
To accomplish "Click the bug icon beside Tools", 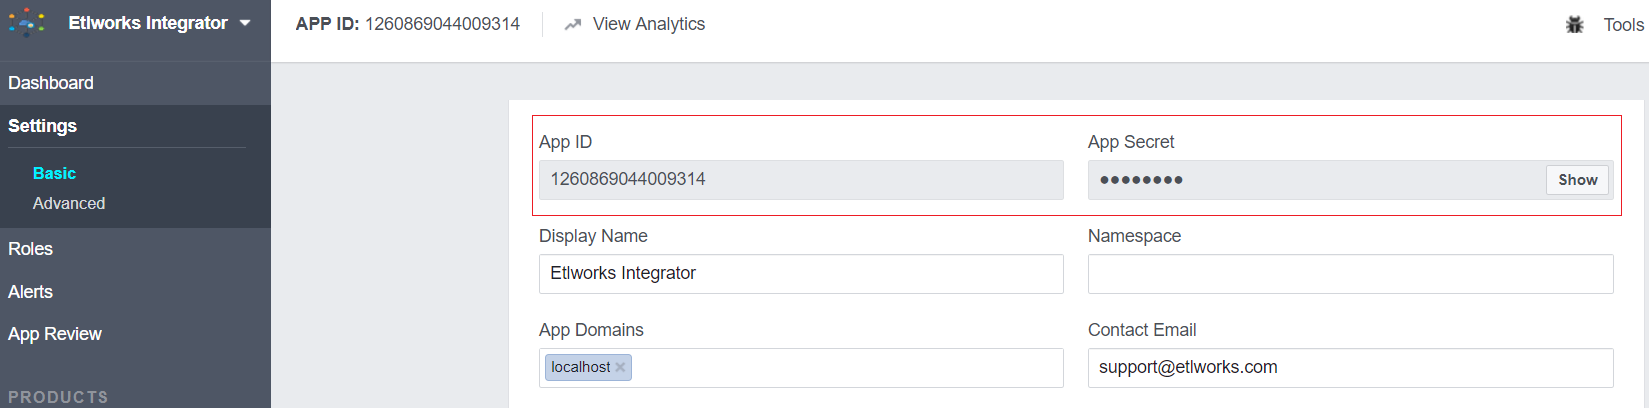I will pos(1575,25).
